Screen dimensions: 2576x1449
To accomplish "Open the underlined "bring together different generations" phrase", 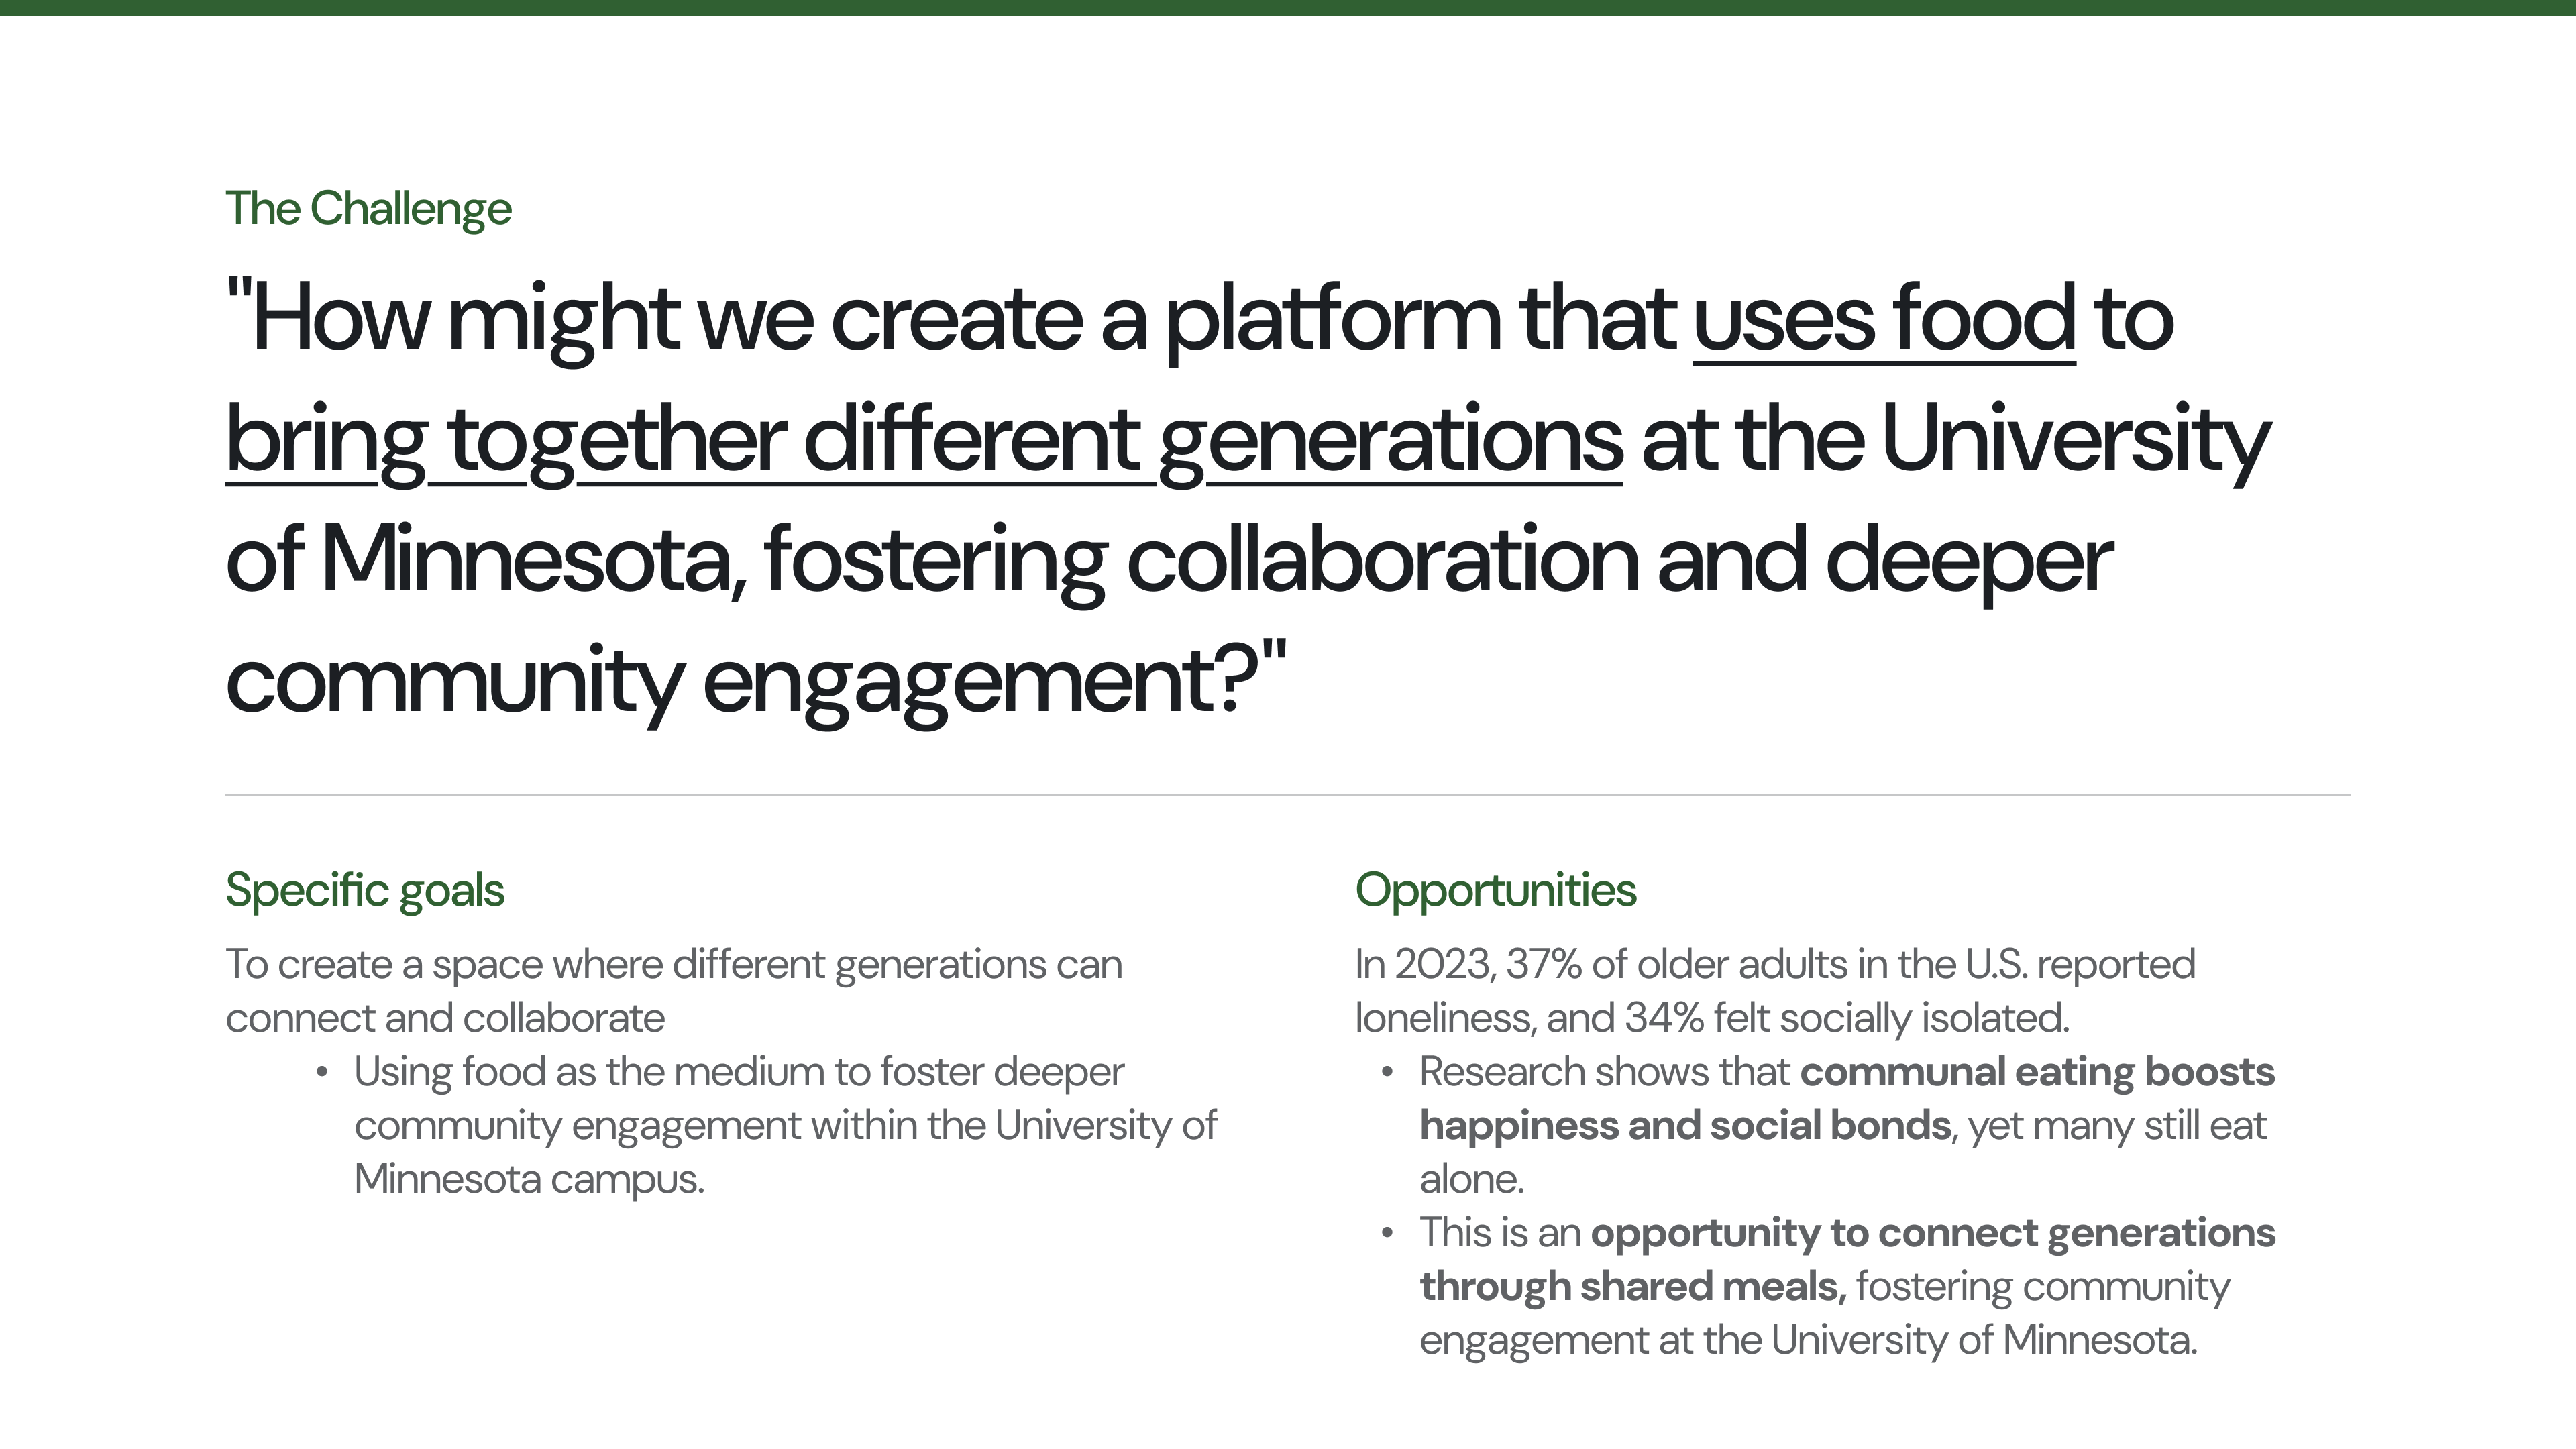I will click(x=924, y=441).
